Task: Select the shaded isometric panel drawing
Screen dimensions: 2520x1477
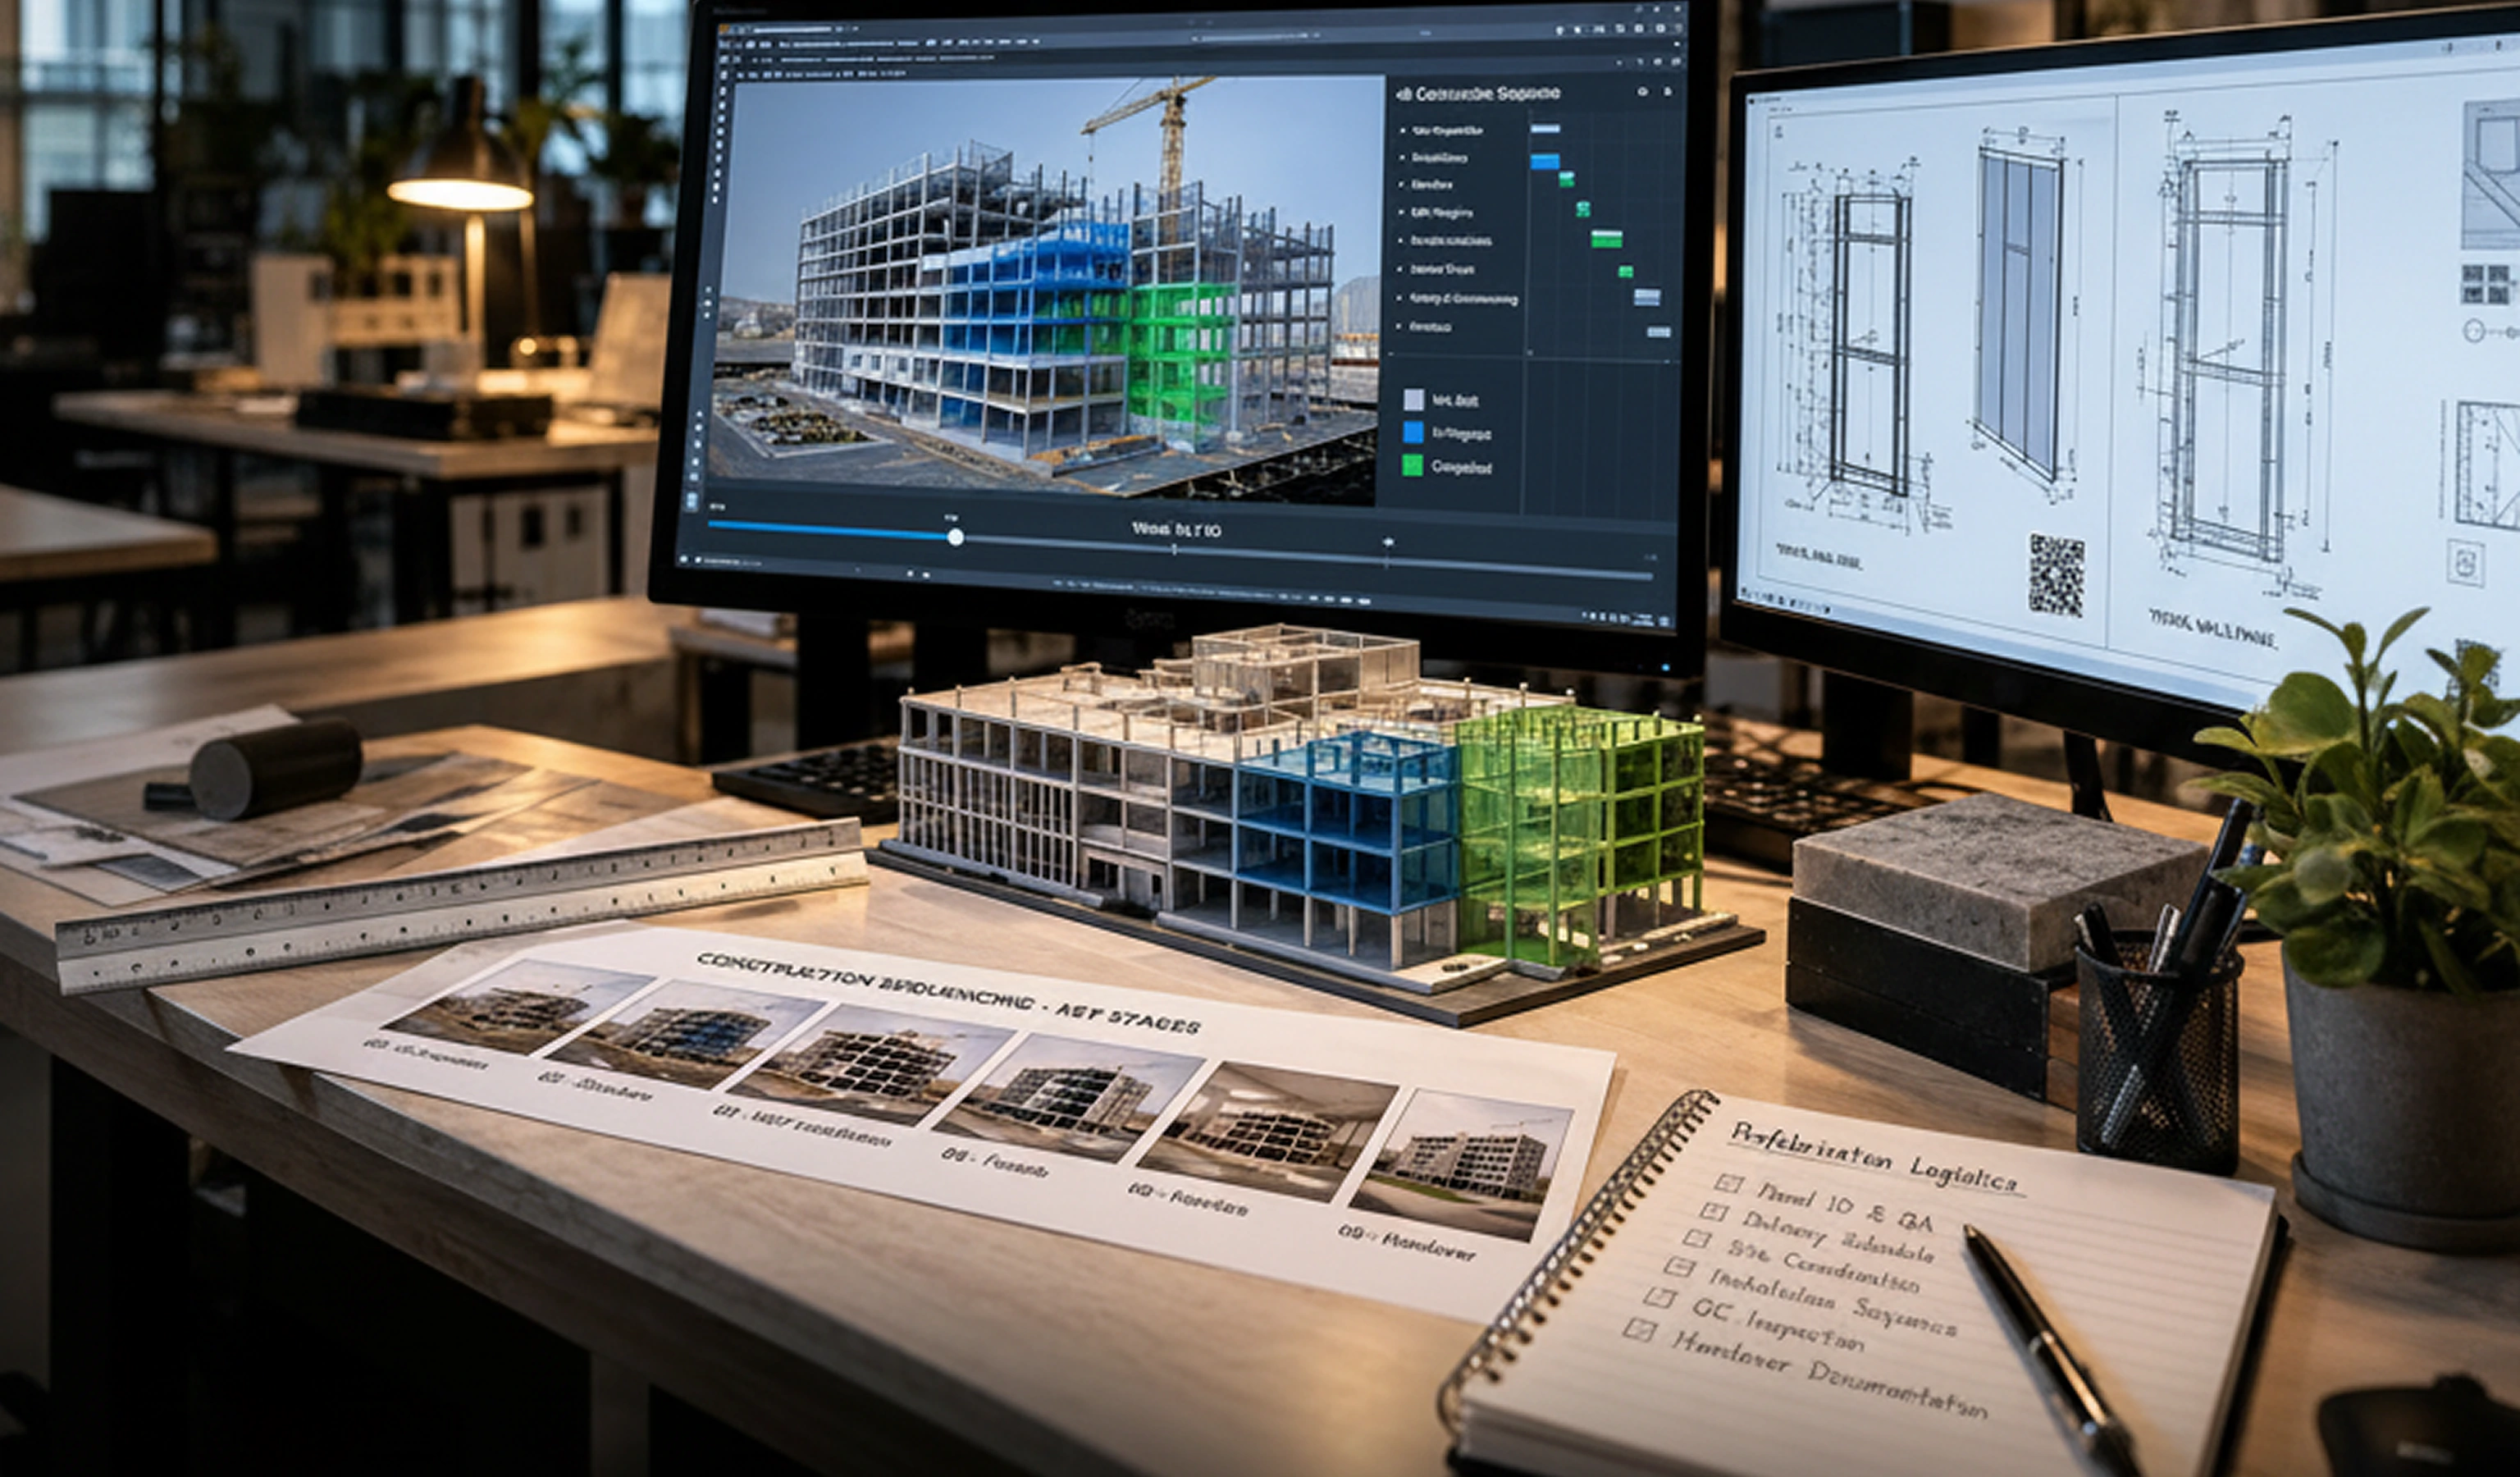Action: point(2018,315)
